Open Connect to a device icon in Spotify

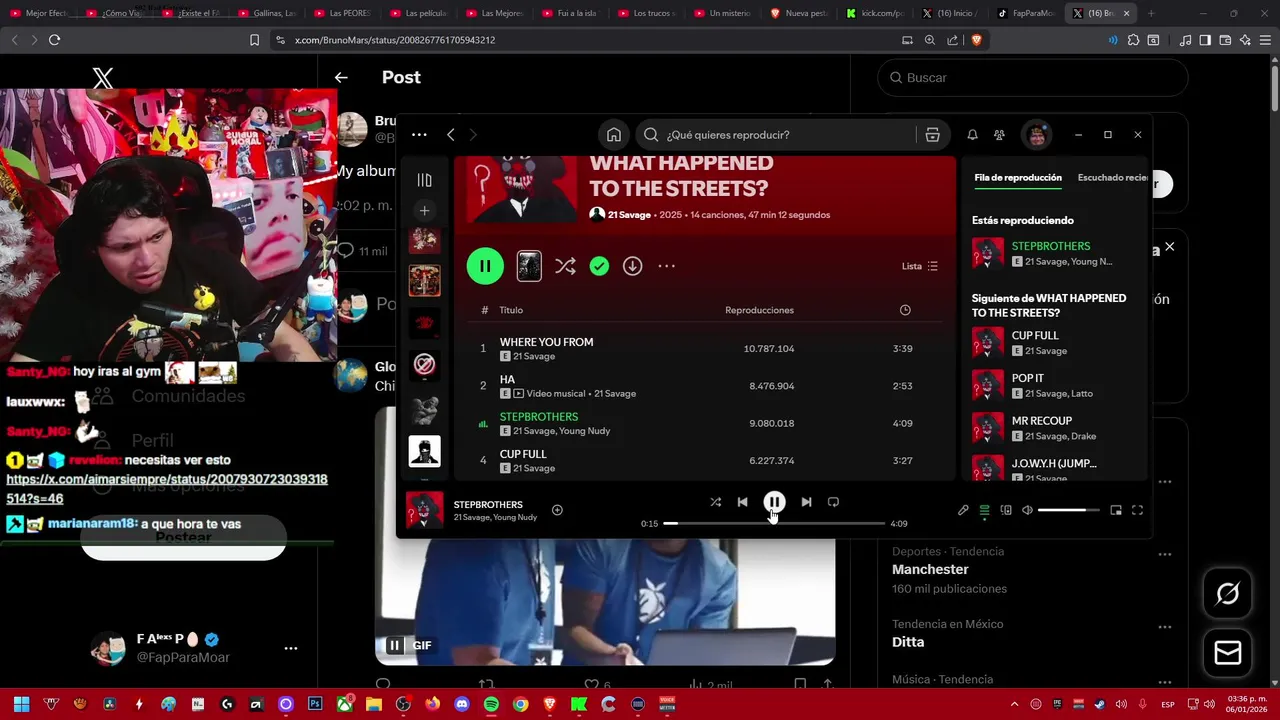(x=1006, y=510)
